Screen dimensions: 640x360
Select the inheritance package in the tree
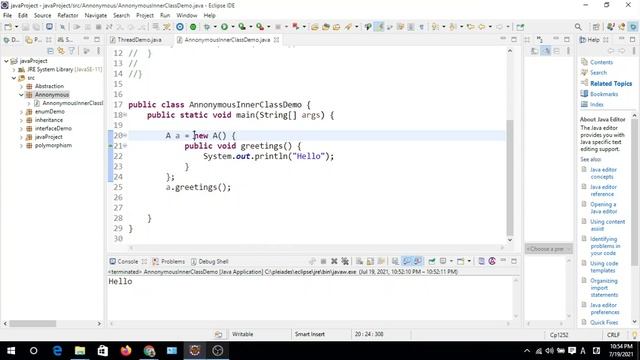click(49, 120)
